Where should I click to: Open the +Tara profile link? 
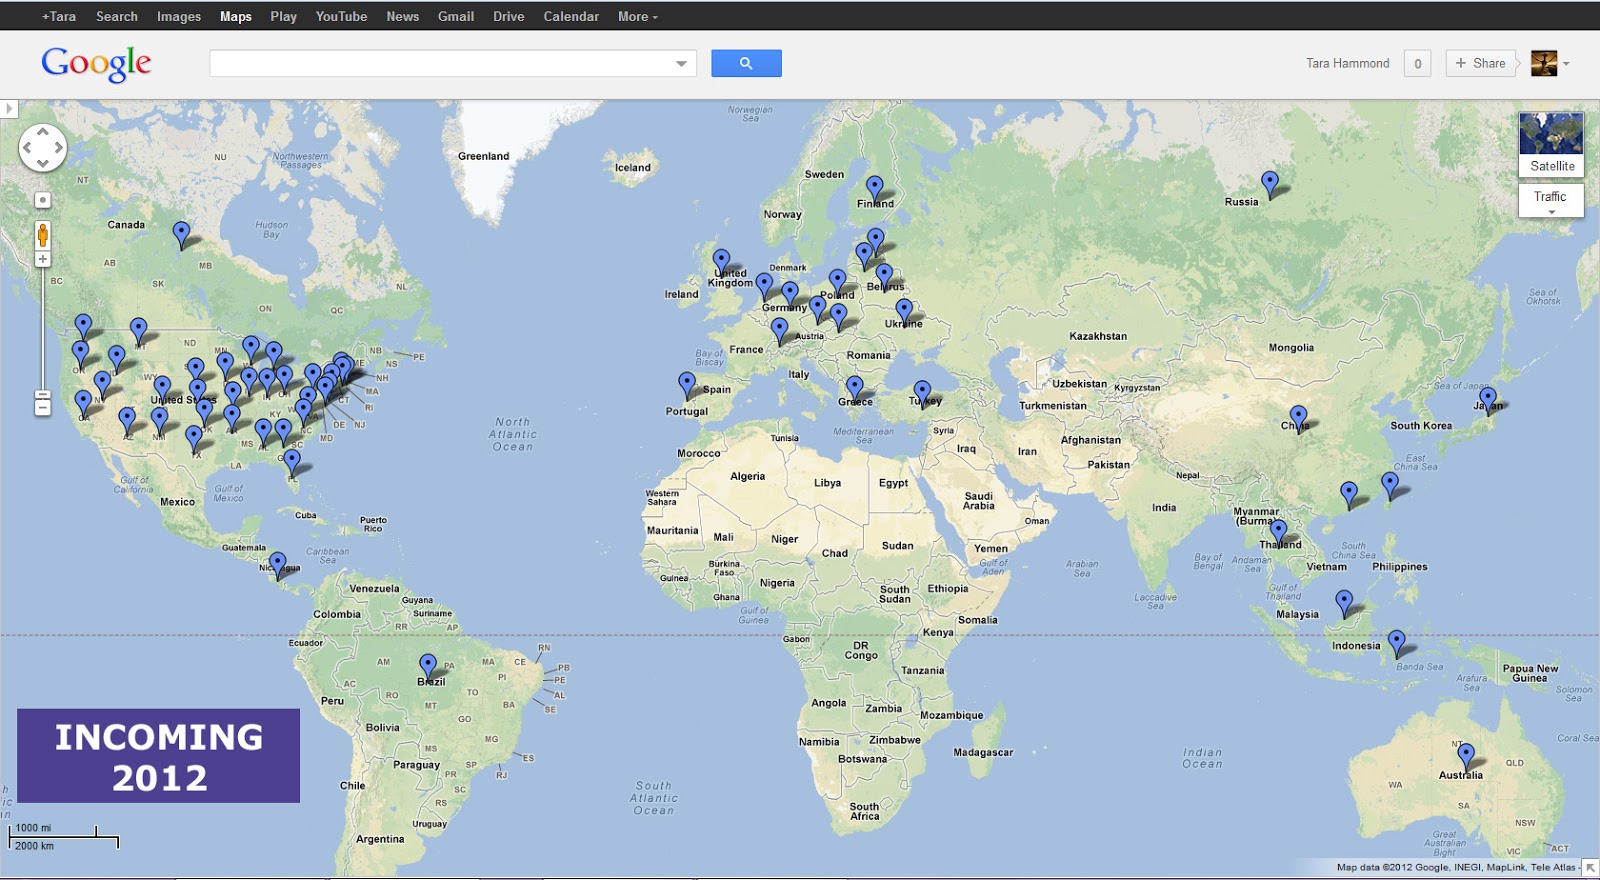(x=59, y=16)
